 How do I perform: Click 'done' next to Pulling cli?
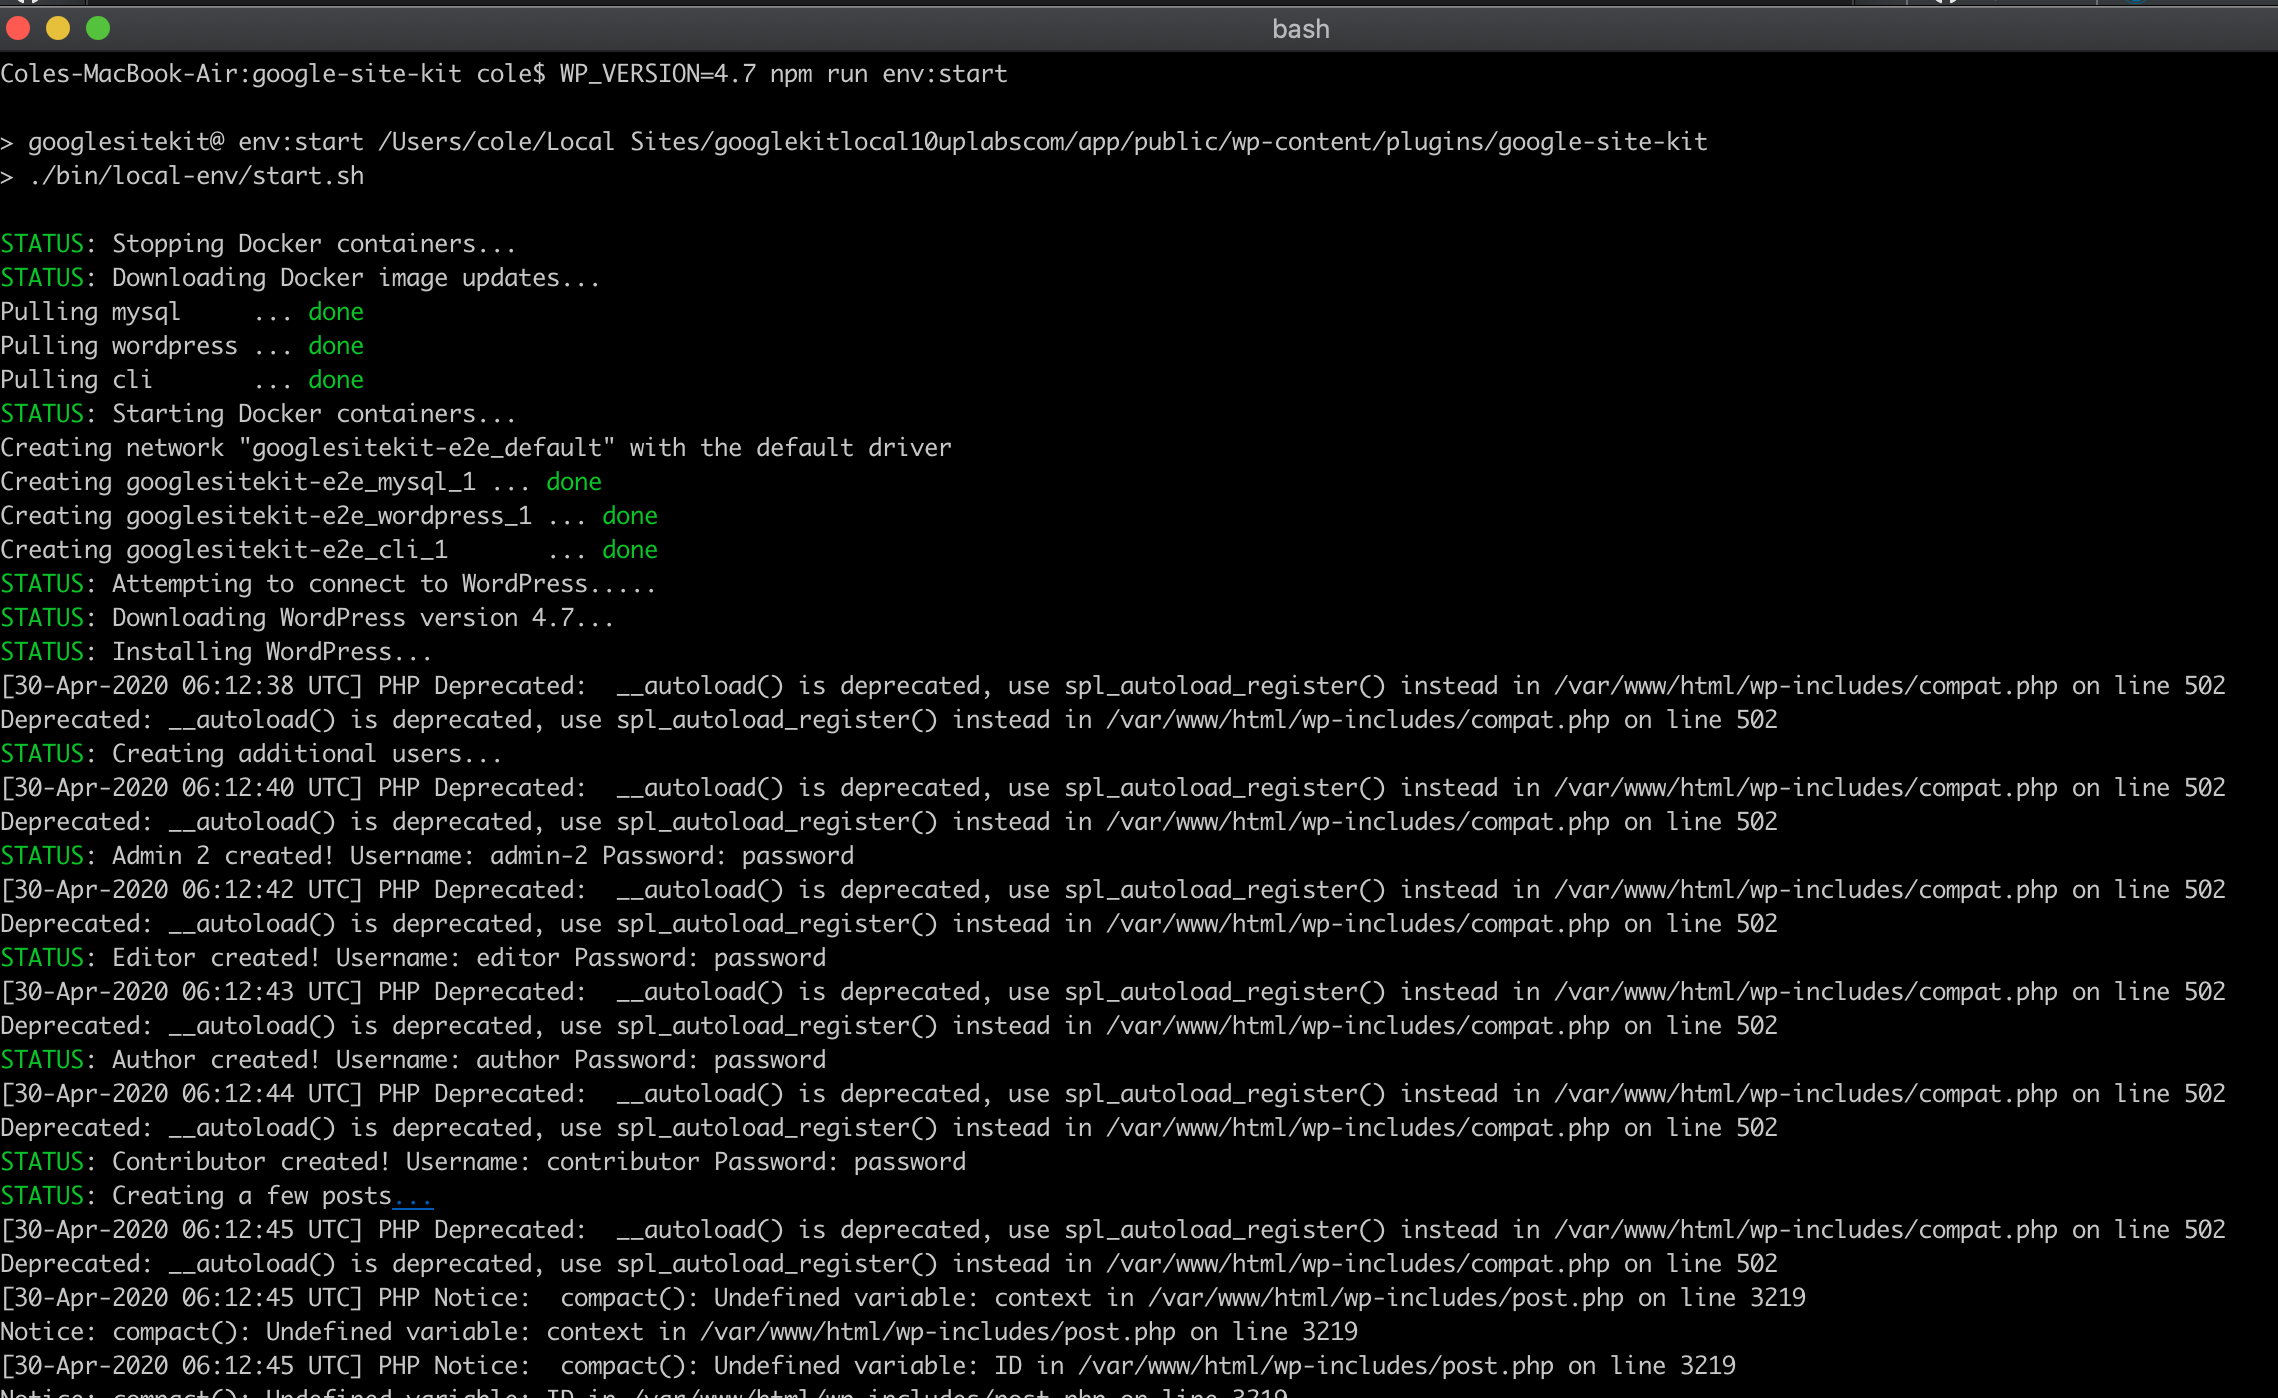pos(336,380)
